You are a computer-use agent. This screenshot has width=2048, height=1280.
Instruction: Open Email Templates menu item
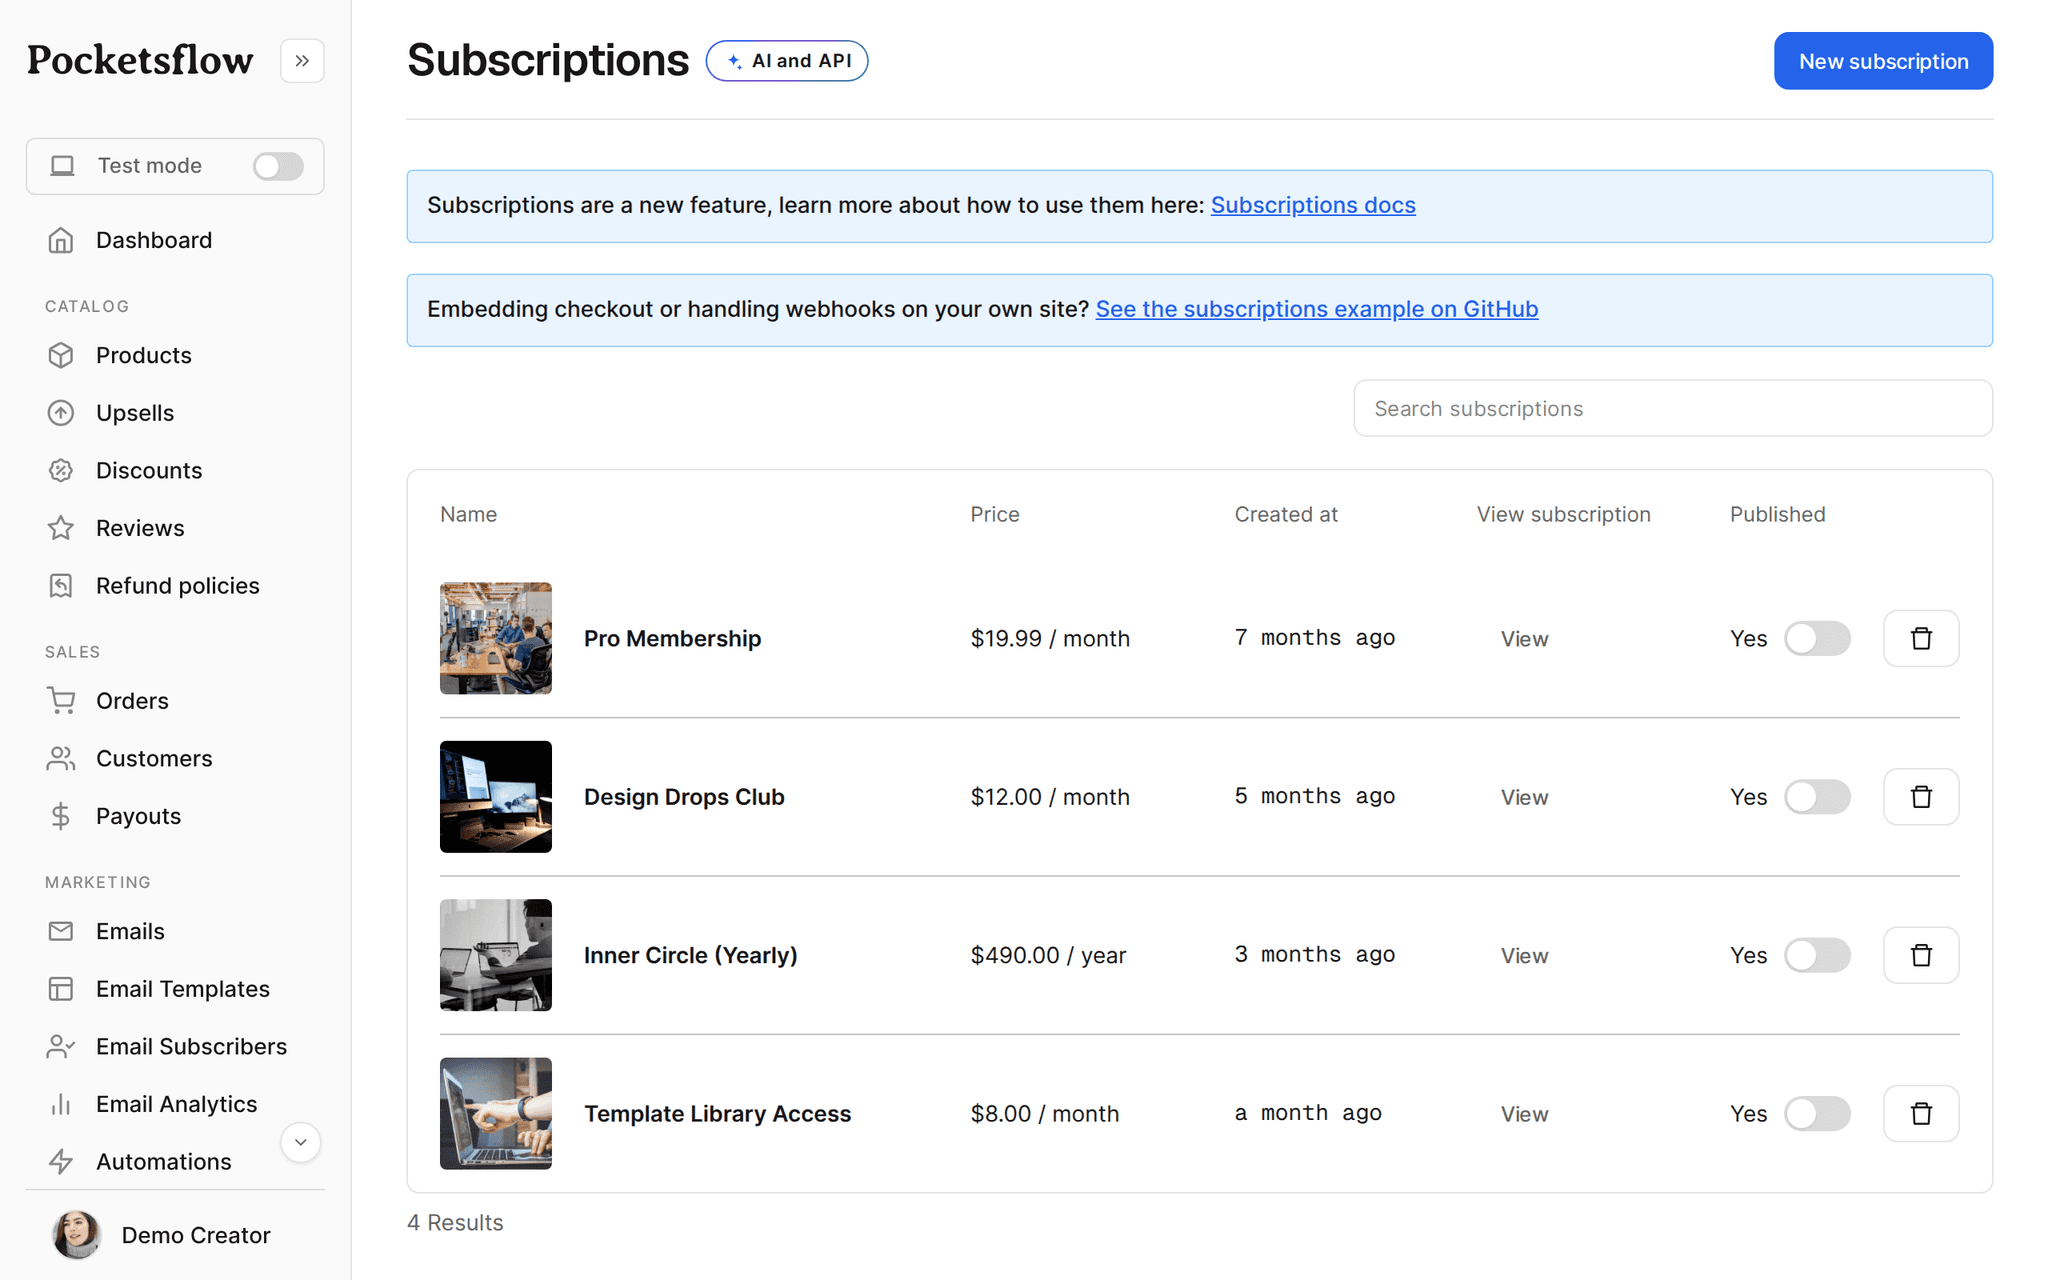(x=183, y=989)
